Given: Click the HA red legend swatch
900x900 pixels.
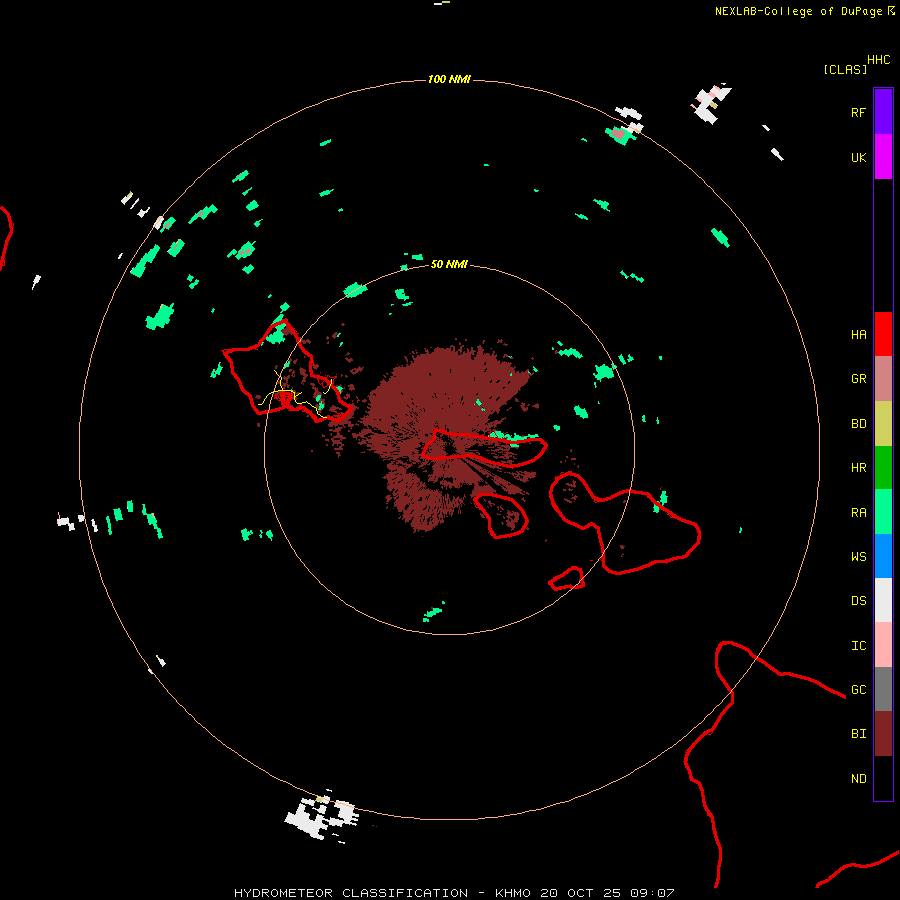Looking at the screenshot, I should click(x=883, y=334).
